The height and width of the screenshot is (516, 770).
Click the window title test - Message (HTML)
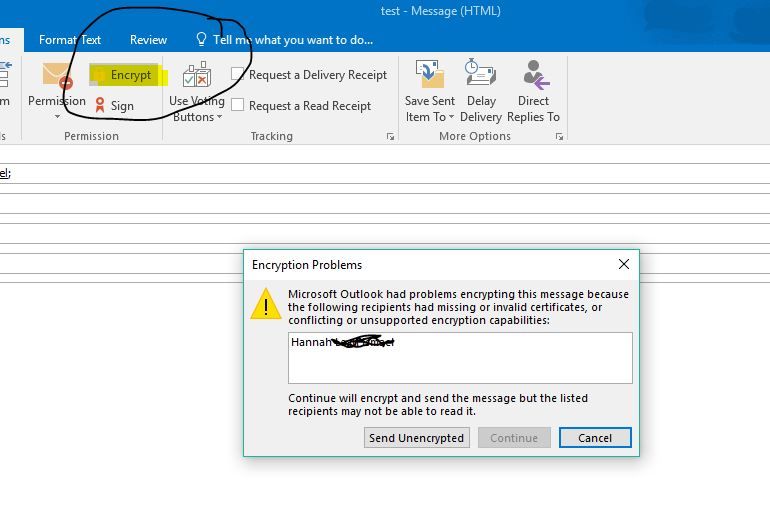click(440, 11)
